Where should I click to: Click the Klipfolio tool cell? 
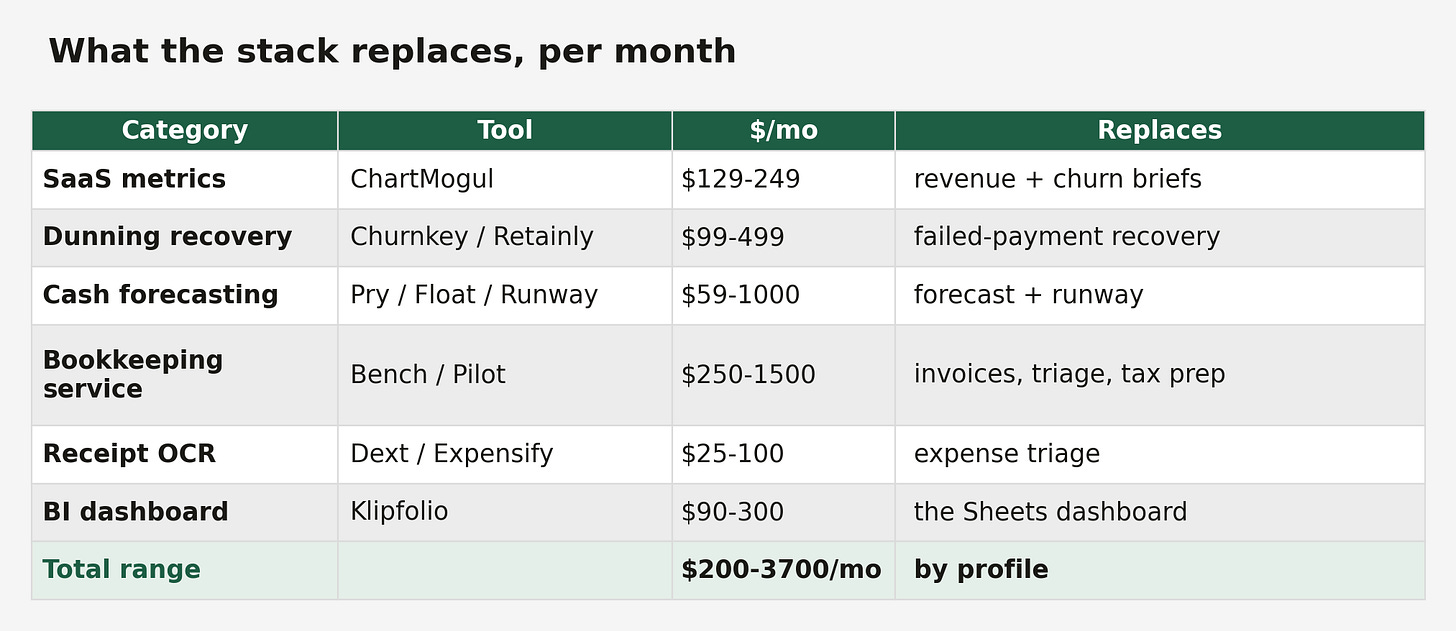click(505, 512)
